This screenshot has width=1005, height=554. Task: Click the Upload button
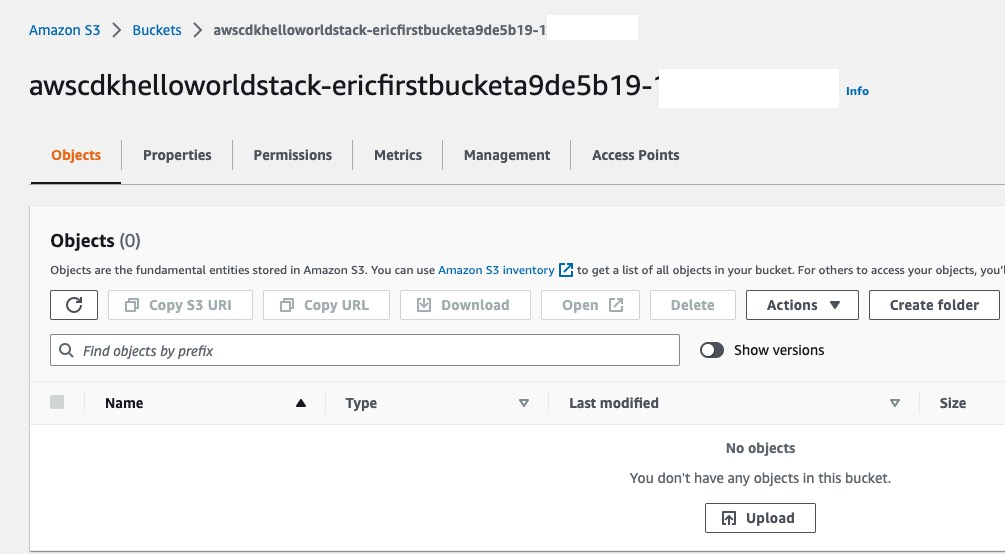[760, 518]
